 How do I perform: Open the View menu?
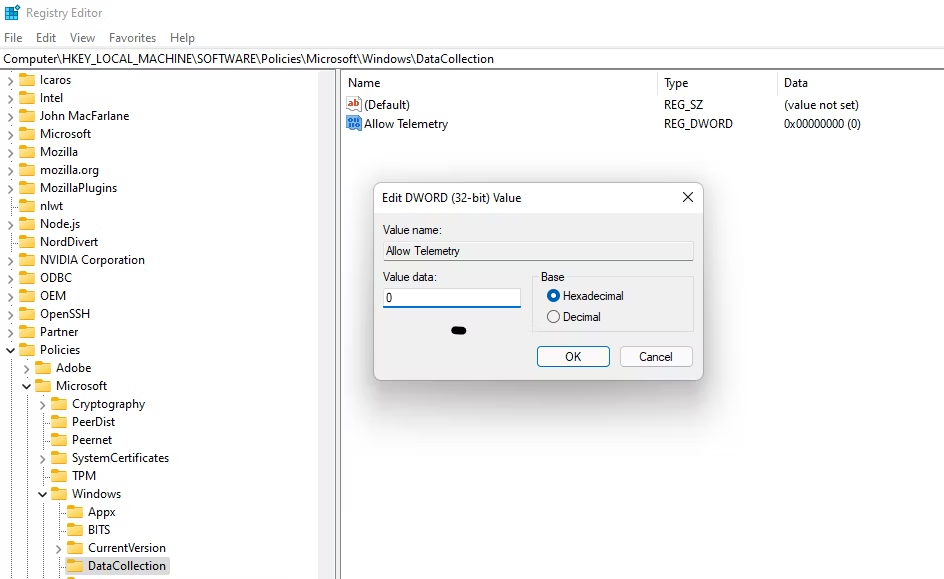click(82, 37)
